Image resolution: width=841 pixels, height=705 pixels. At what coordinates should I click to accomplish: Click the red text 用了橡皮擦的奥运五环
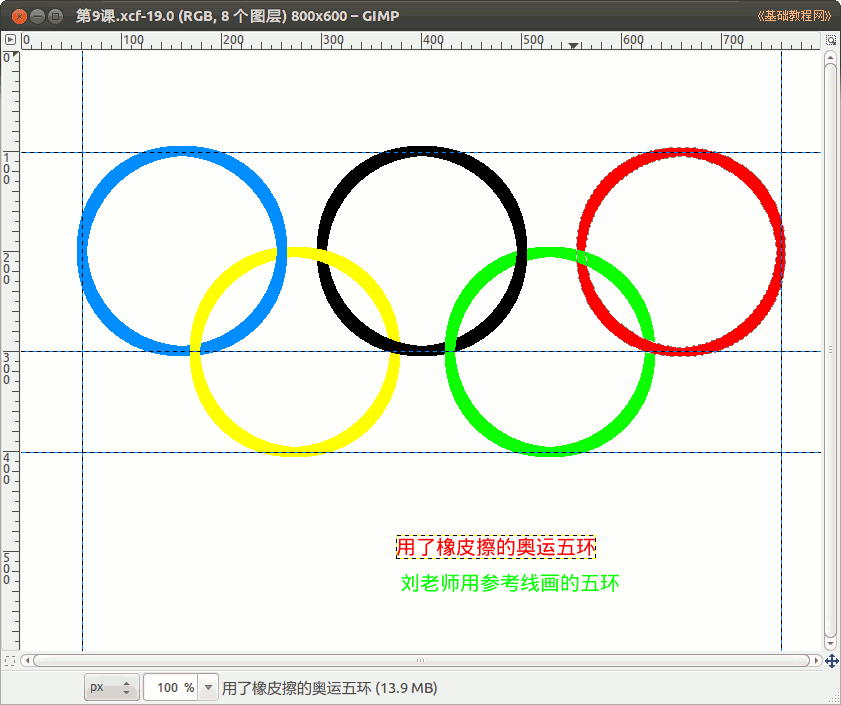point(496,547)
